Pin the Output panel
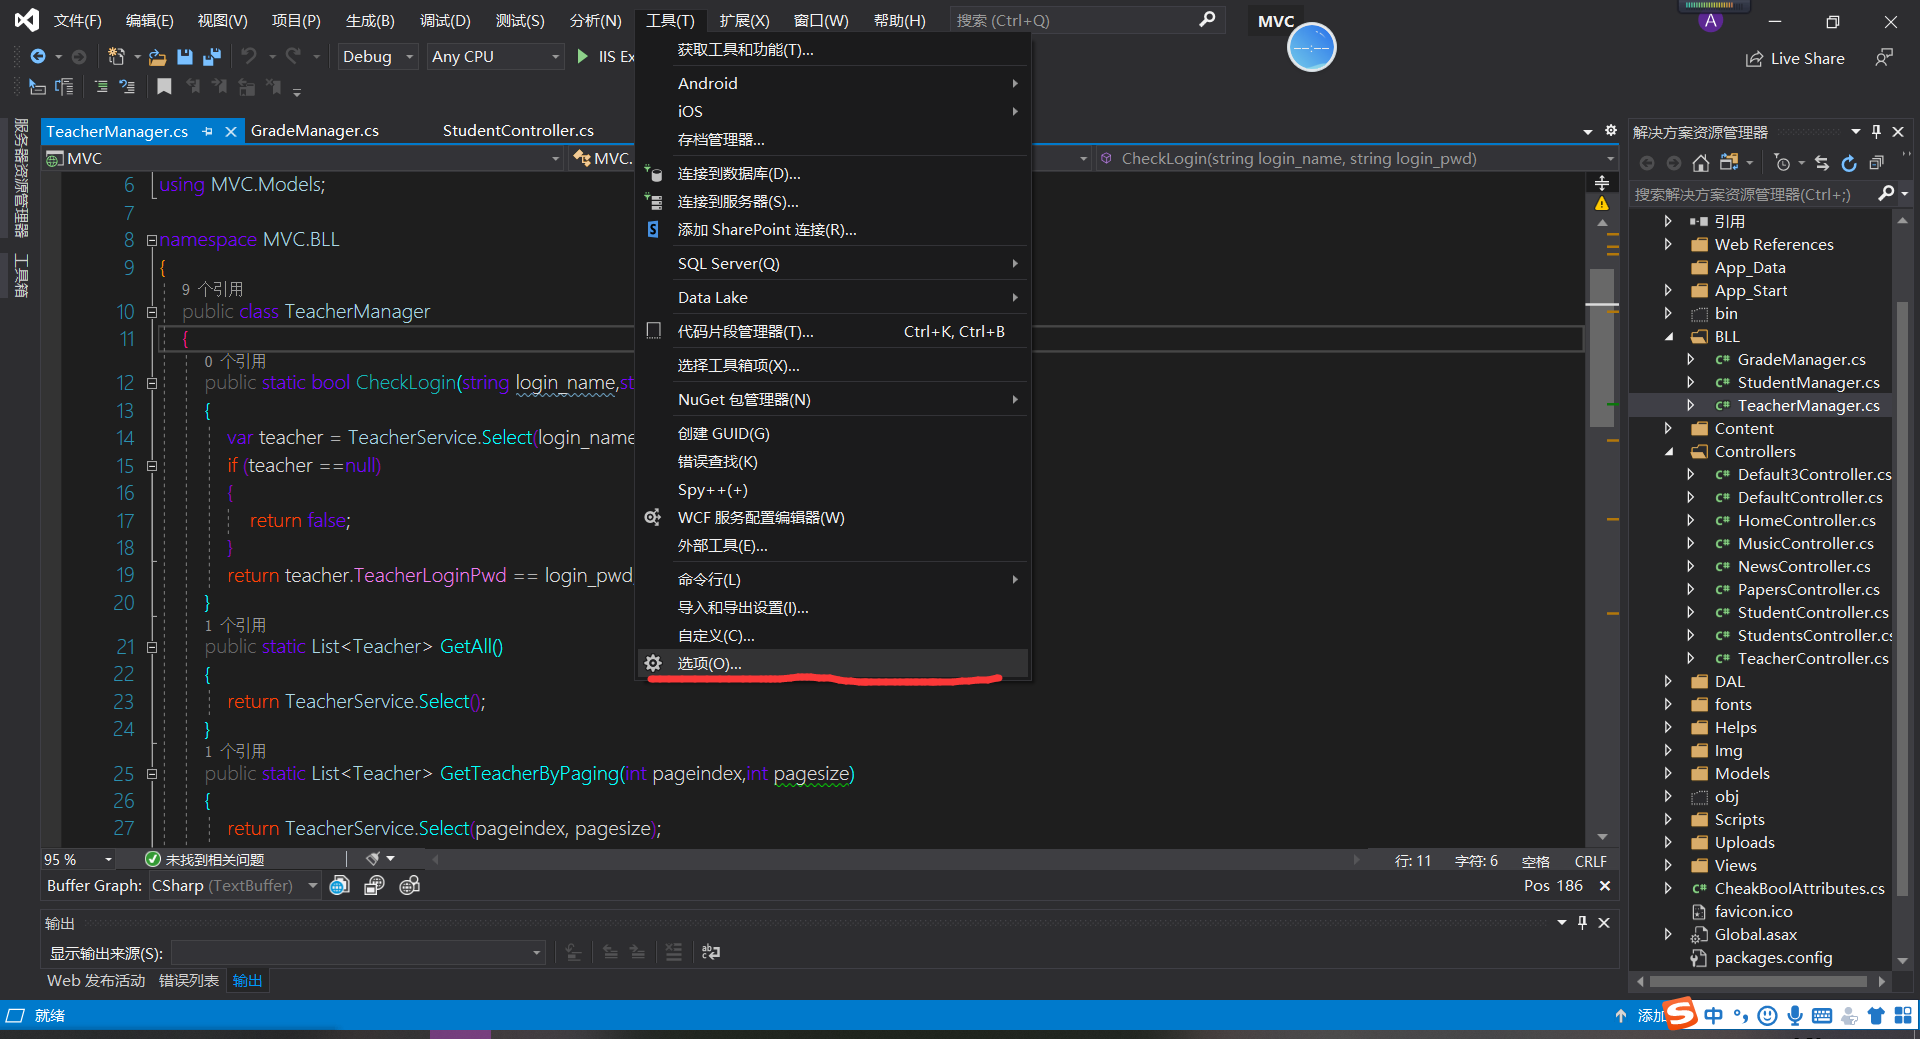 1582,923
